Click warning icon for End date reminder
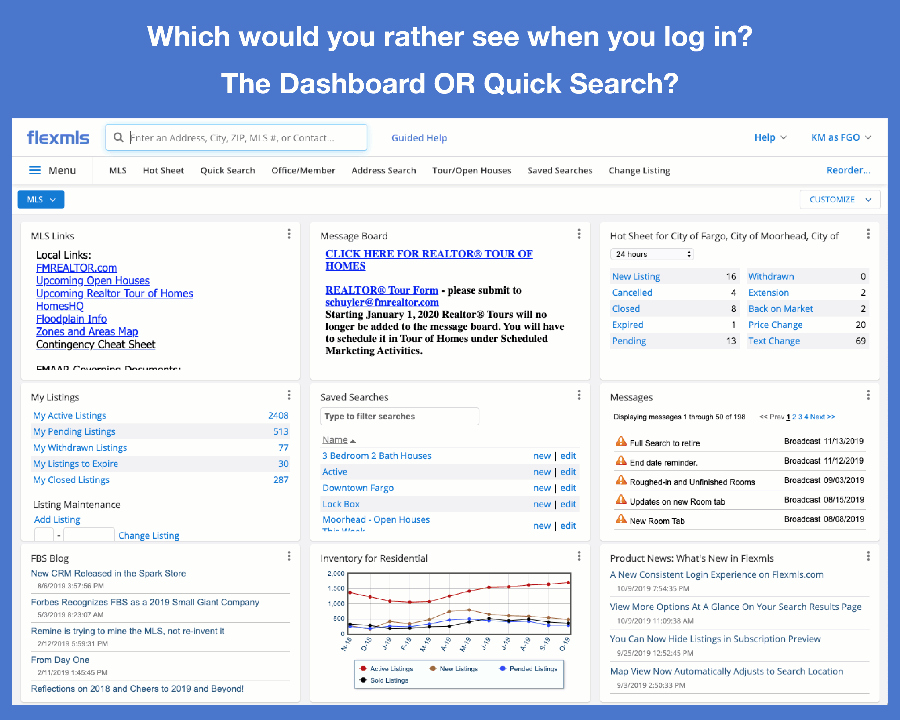The height and width of the screenshot is (720, 900). [x=621, y=460]
